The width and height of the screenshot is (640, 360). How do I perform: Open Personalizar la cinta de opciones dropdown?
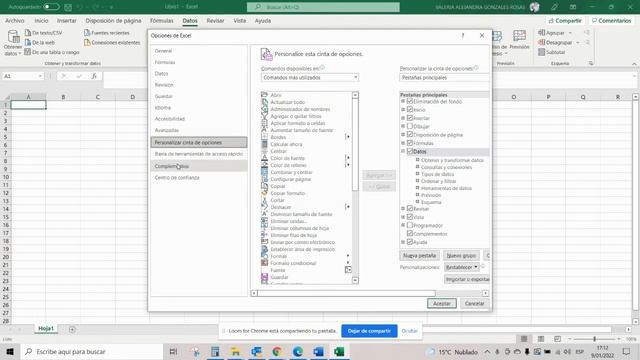[x=444, y=78]
